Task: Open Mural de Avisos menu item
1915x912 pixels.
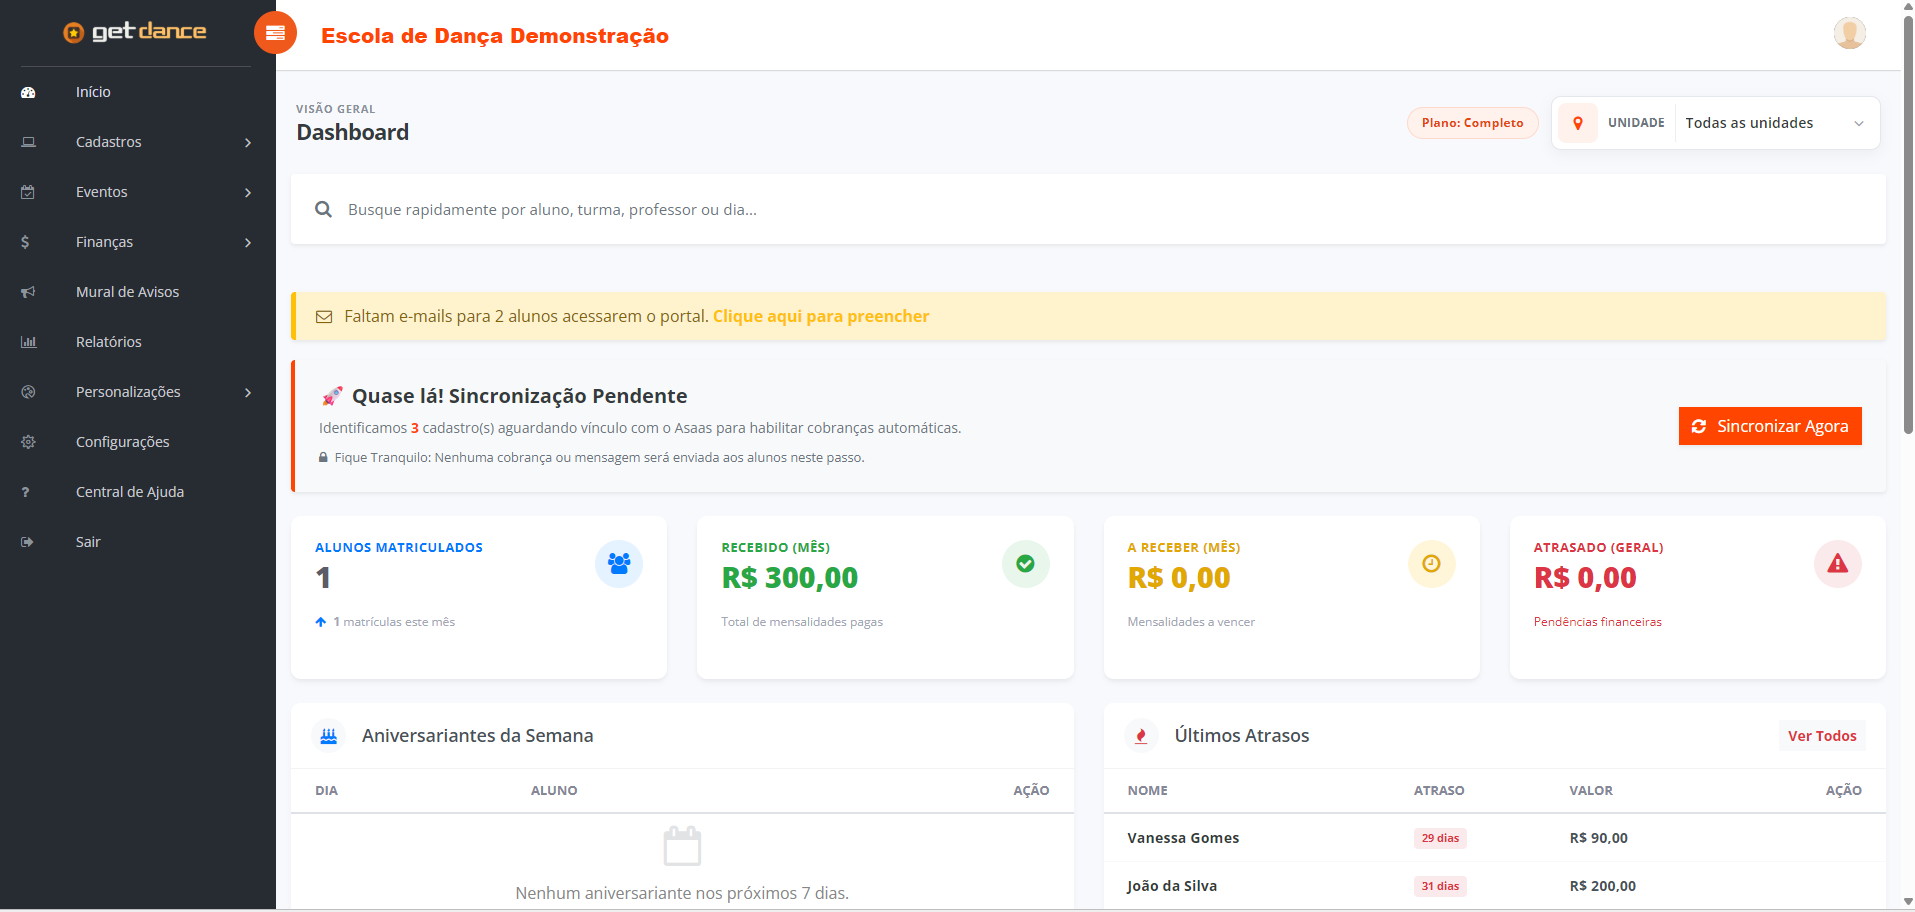Action: (x=127, y=292)
